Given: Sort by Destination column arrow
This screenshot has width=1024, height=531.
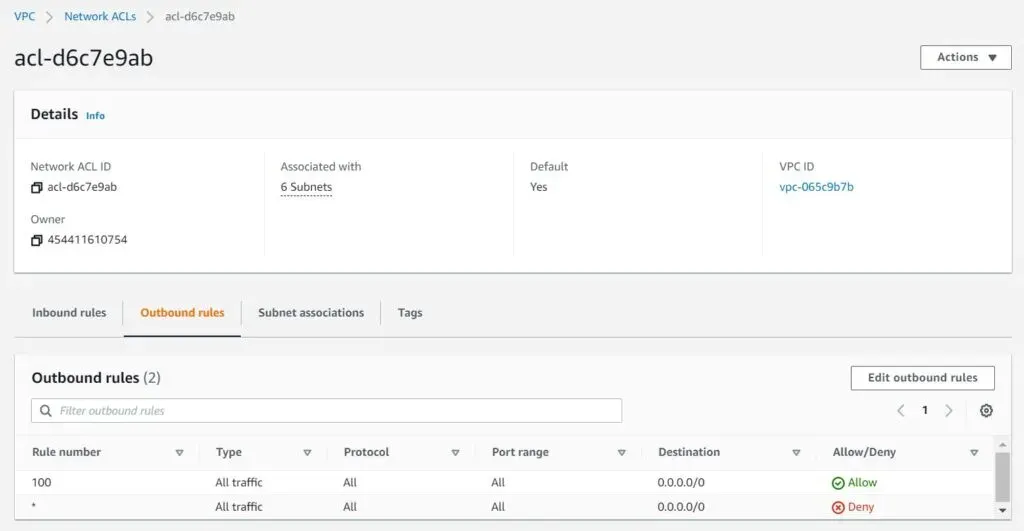Looking at the screenshot, I should tap(796, 453).
